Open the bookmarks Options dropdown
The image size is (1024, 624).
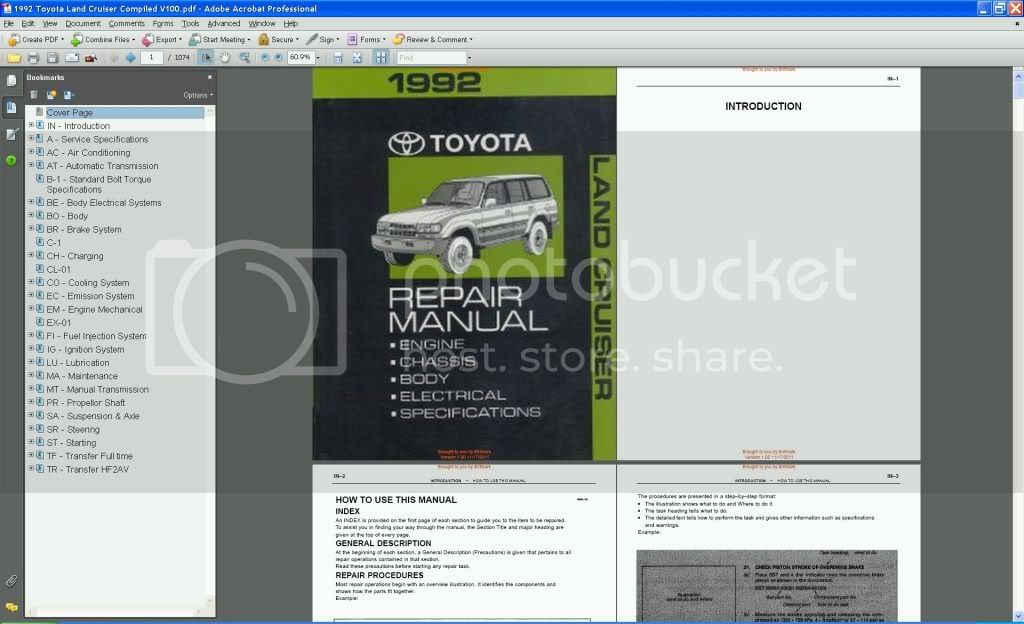tap(197, 95)
